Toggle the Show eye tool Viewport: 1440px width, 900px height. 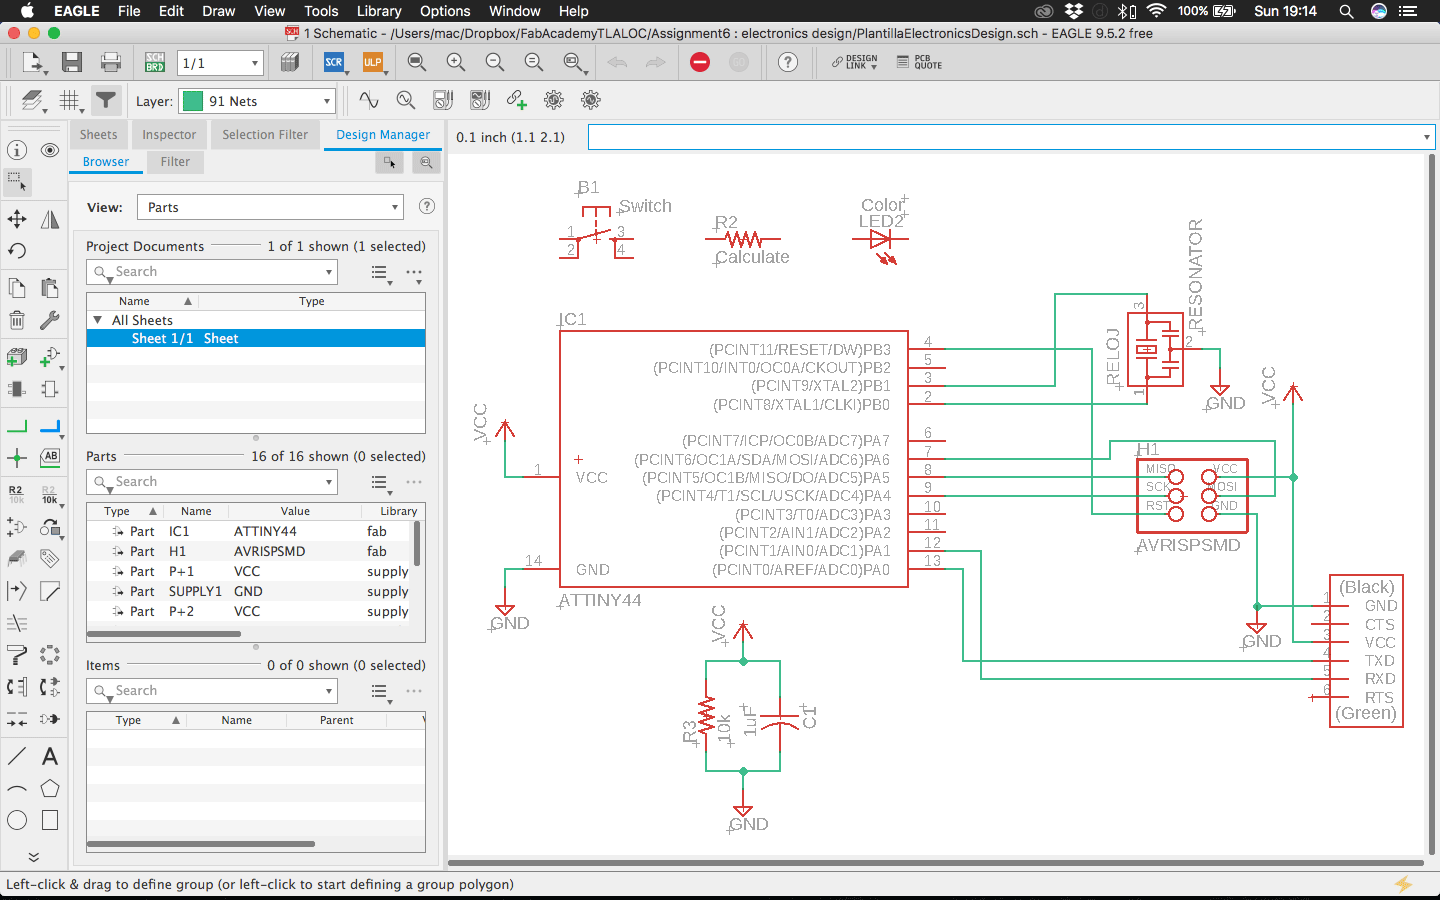coord(49,150)
